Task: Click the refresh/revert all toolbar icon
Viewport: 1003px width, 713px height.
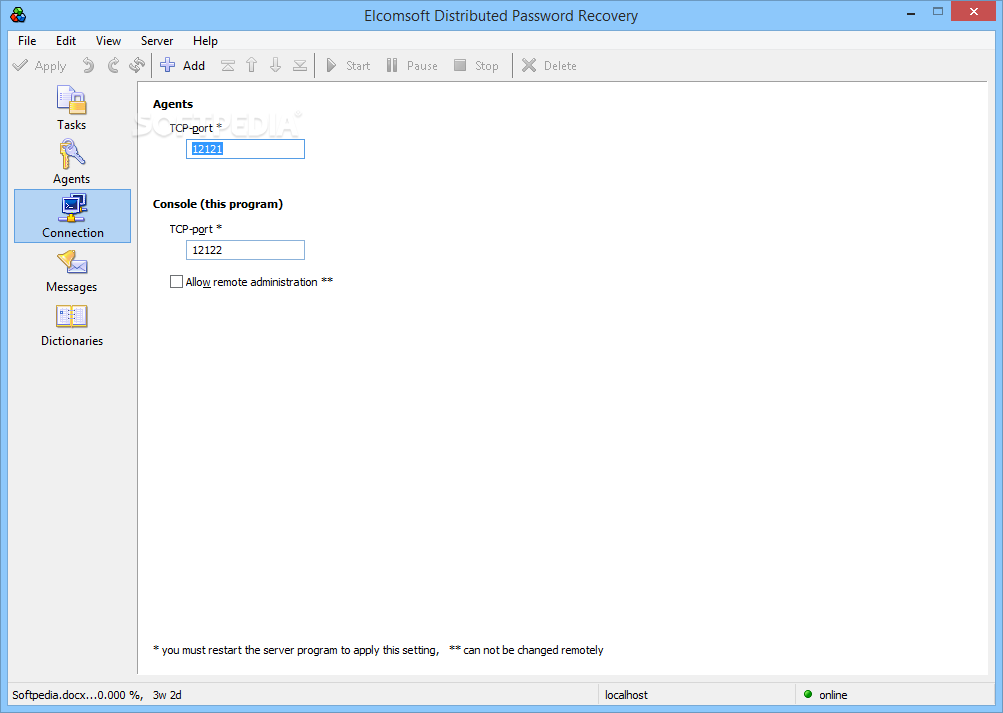Action: click(x=137, y=66)
